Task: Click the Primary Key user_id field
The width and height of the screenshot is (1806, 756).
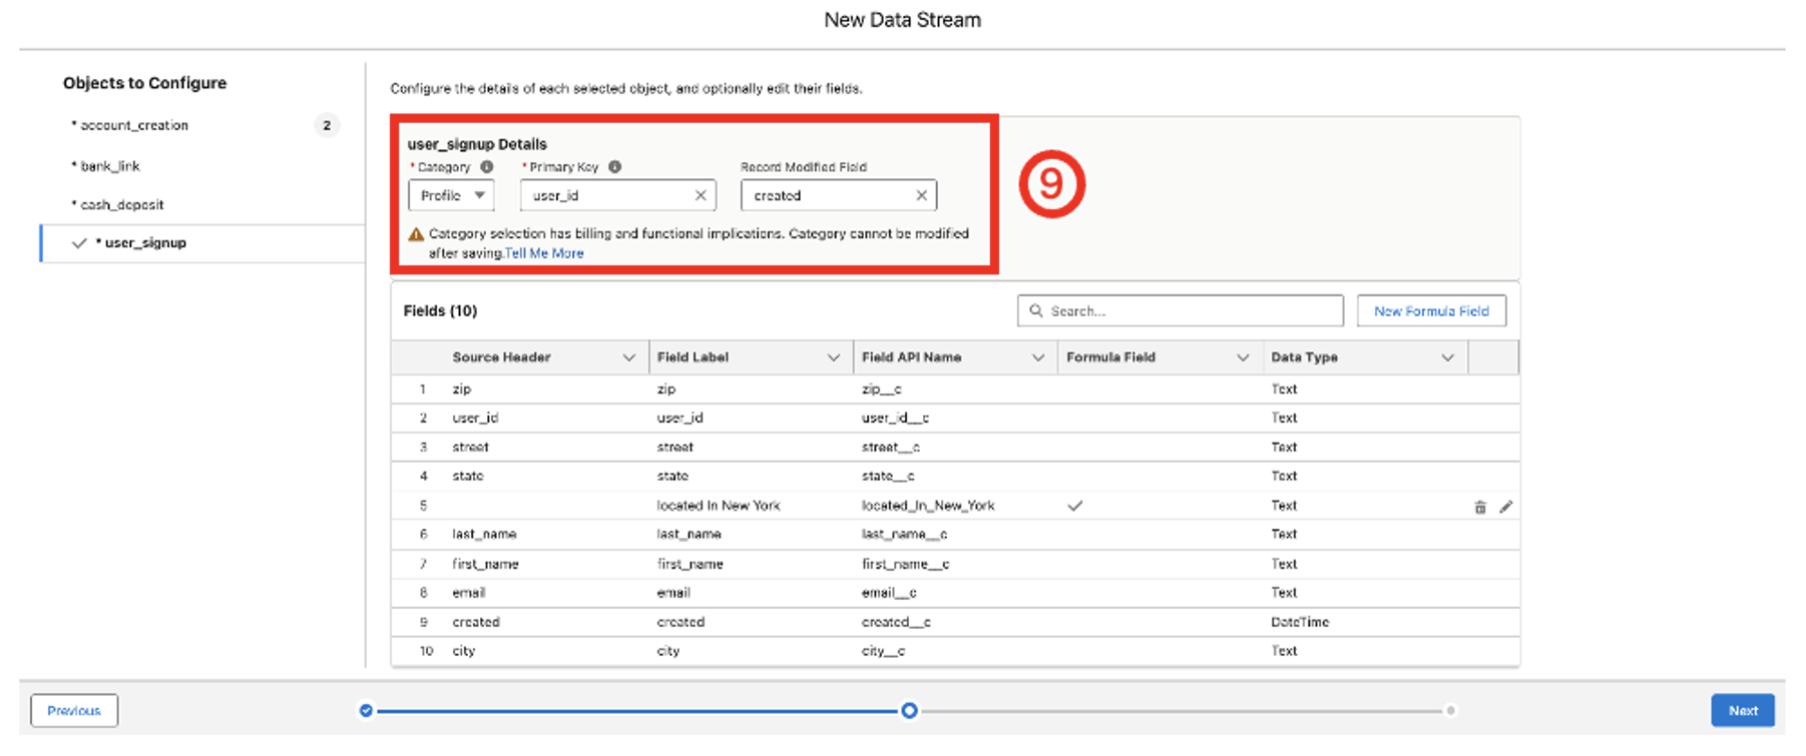Action: [x=618, y=196]
